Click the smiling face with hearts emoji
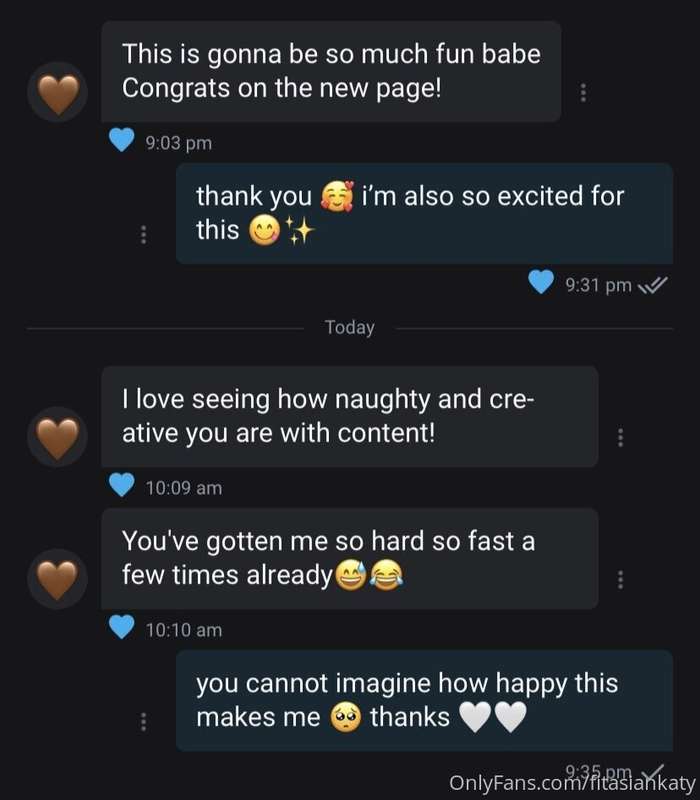The width and height of the screenshot is (700, 800). point(337,196)
